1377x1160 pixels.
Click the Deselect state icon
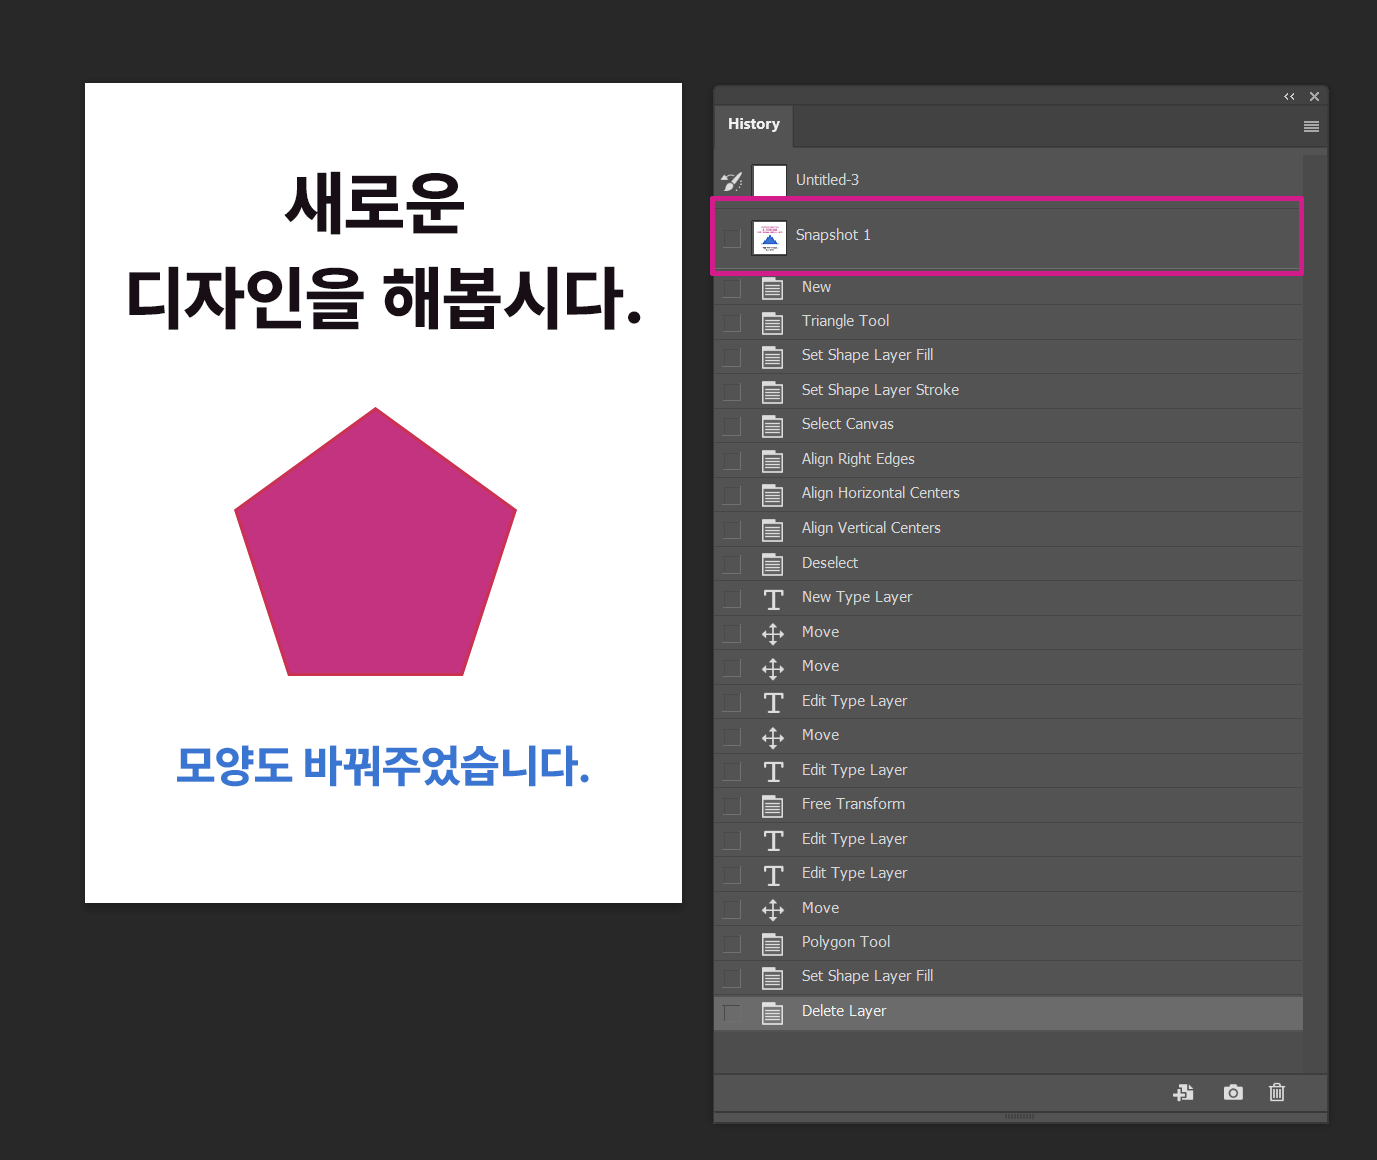click(772, 564)
